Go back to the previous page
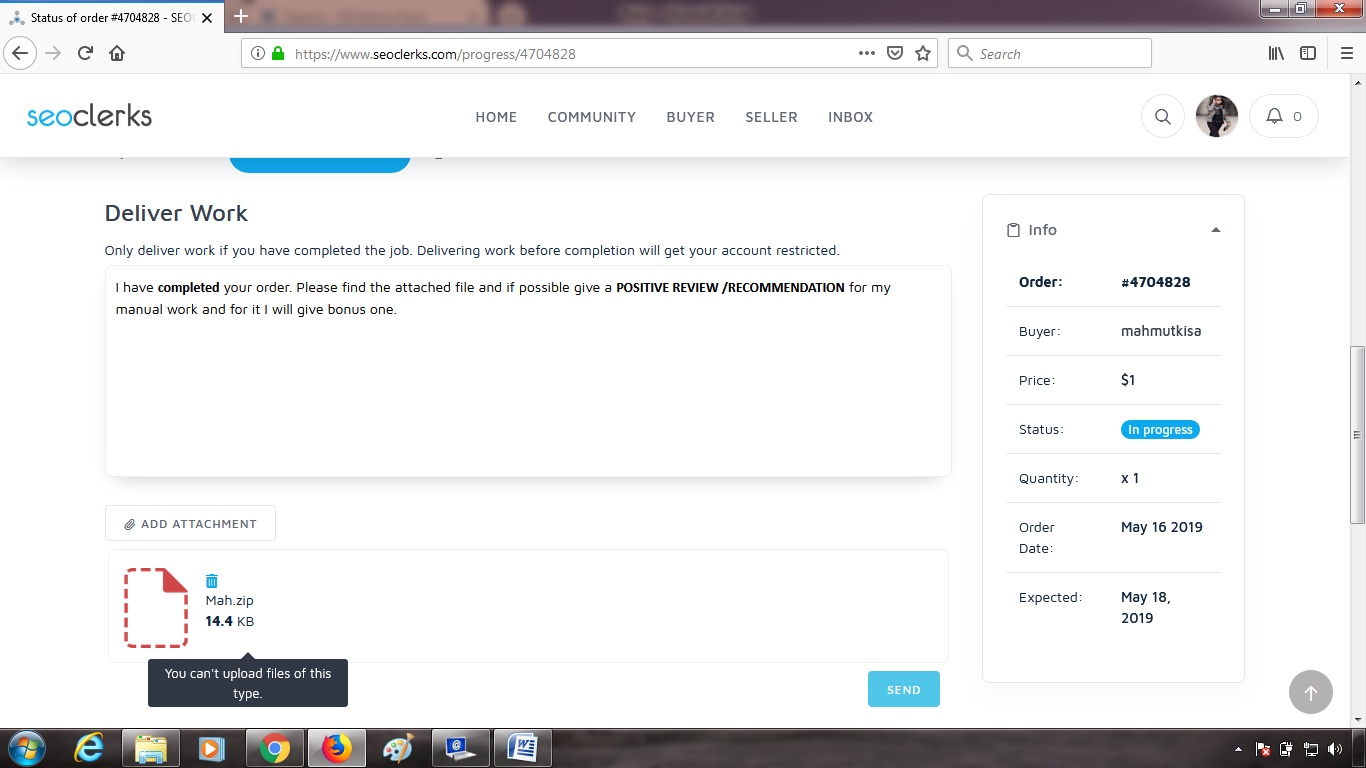 tap(20, 53)
